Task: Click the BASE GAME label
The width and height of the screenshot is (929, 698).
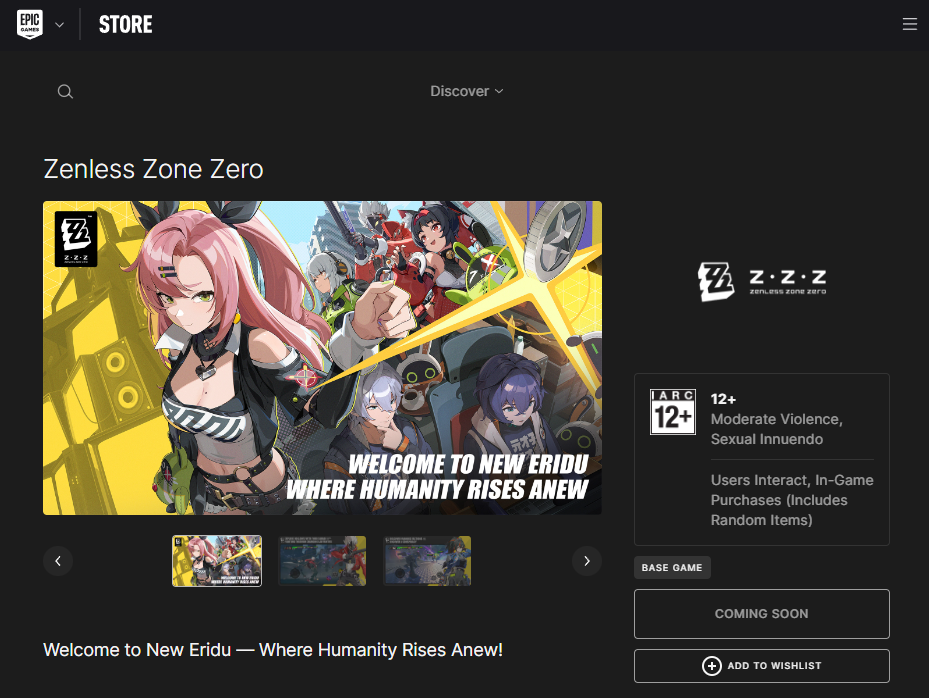Action: pyautogui.click(x=672, y=567)
